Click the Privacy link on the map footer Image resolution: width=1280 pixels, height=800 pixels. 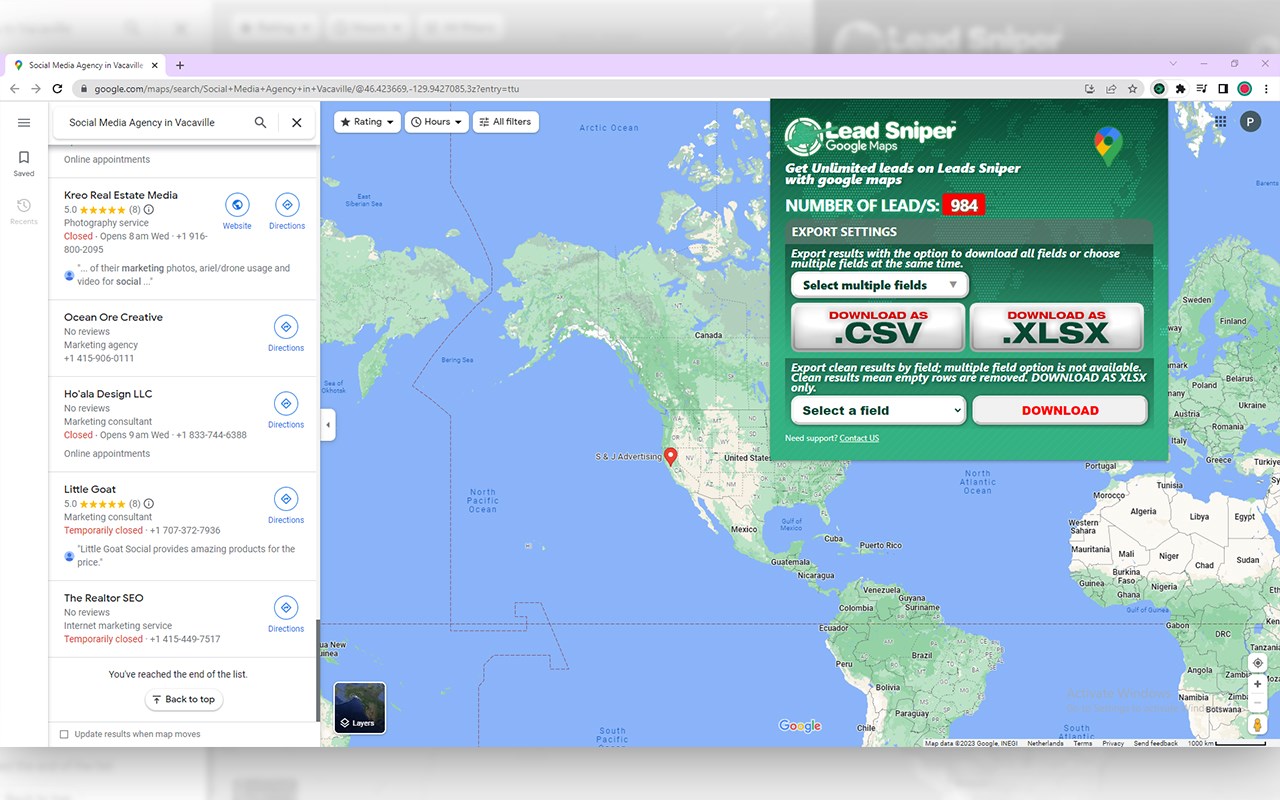[1113, 743]
